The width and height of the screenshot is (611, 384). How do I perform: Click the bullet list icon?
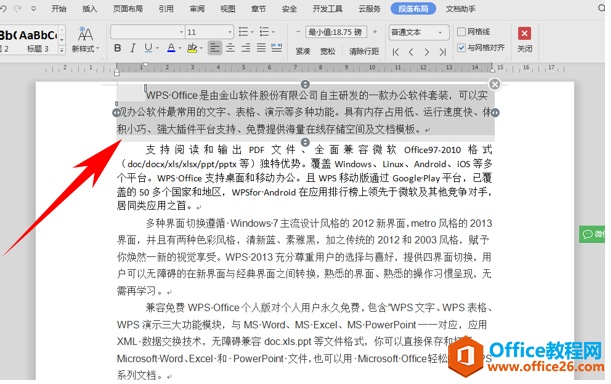tap(243, 32)
